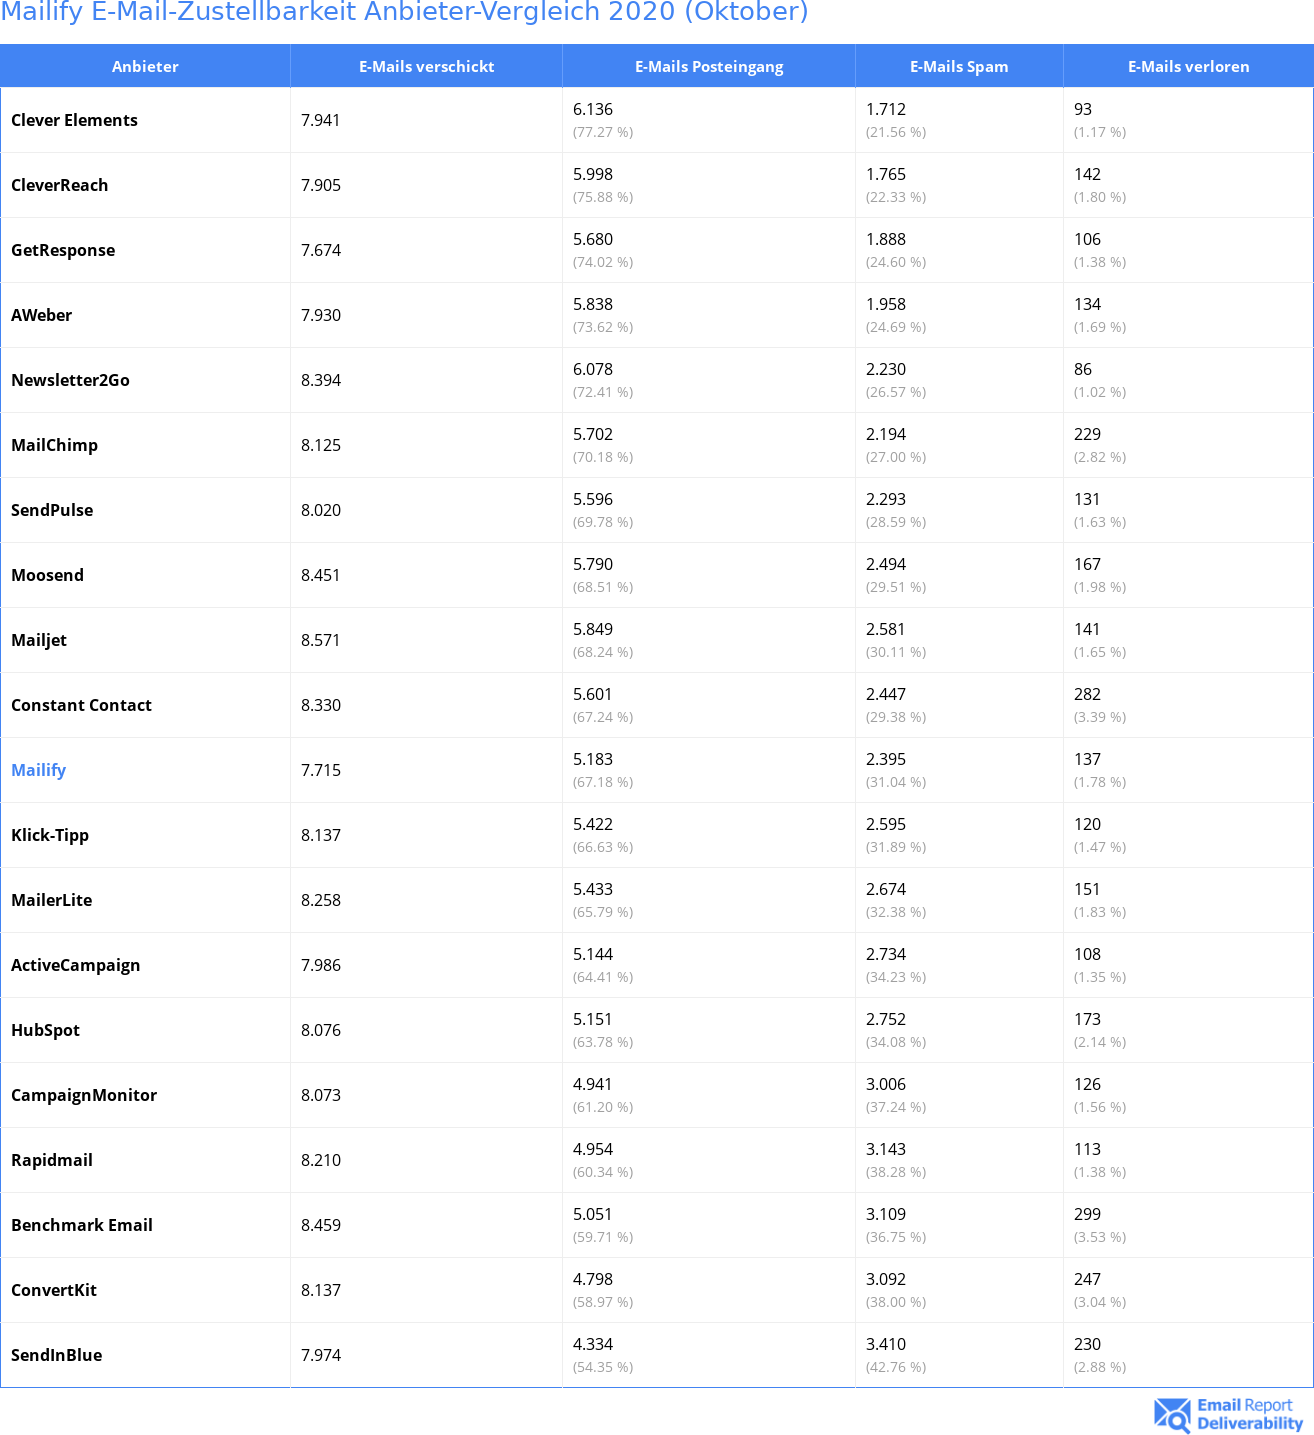
Task: Select the Clever Elements row name
Action: 74,120
